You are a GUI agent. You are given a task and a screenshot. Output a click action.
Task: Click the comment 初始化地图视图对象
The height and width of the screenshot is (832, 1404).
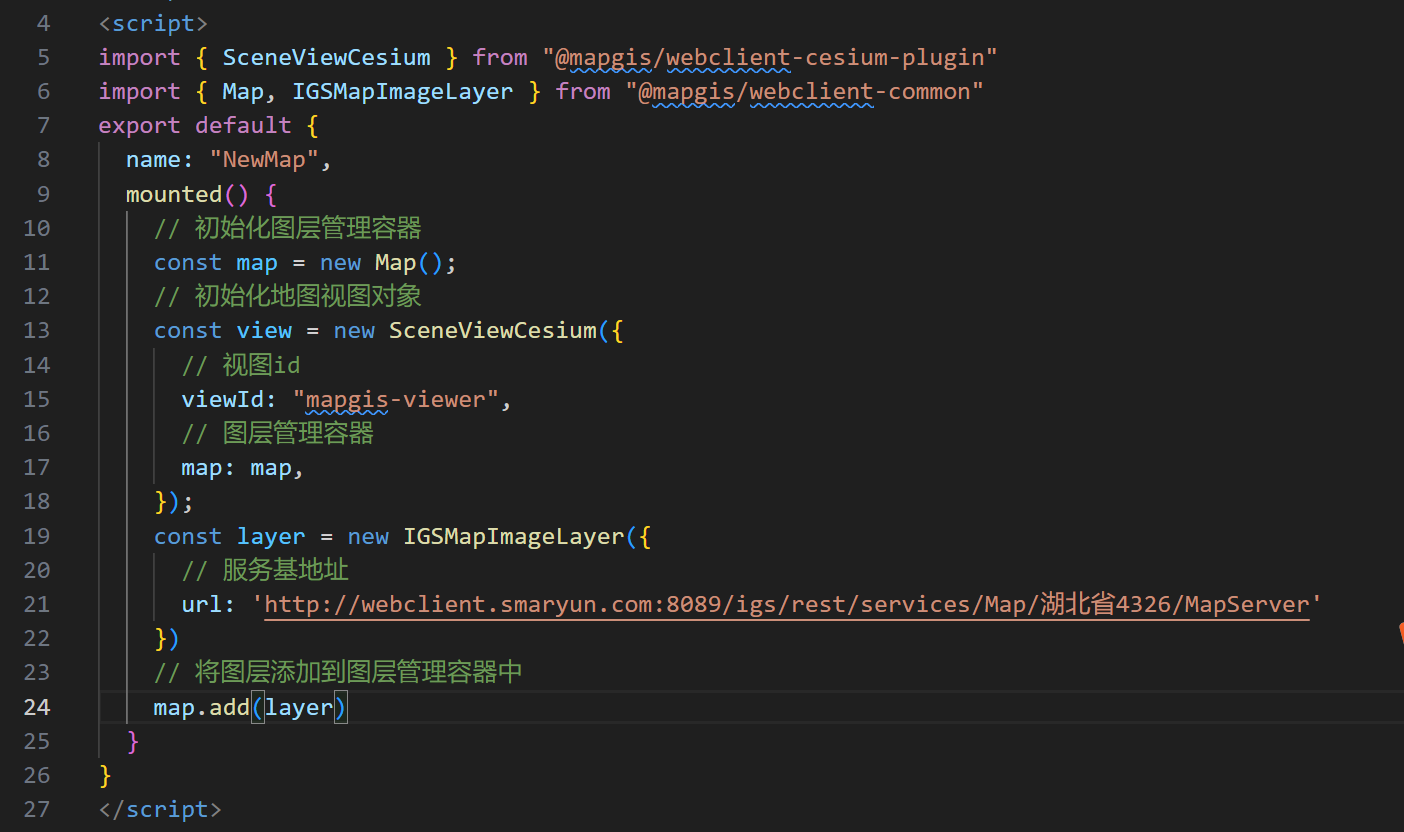point(288,297)
